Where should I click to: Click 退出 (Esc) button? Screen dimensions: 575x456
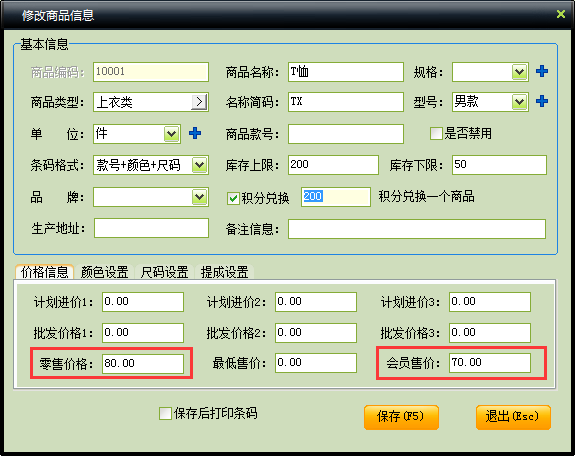pyautogui.click(x=513, y=417)
